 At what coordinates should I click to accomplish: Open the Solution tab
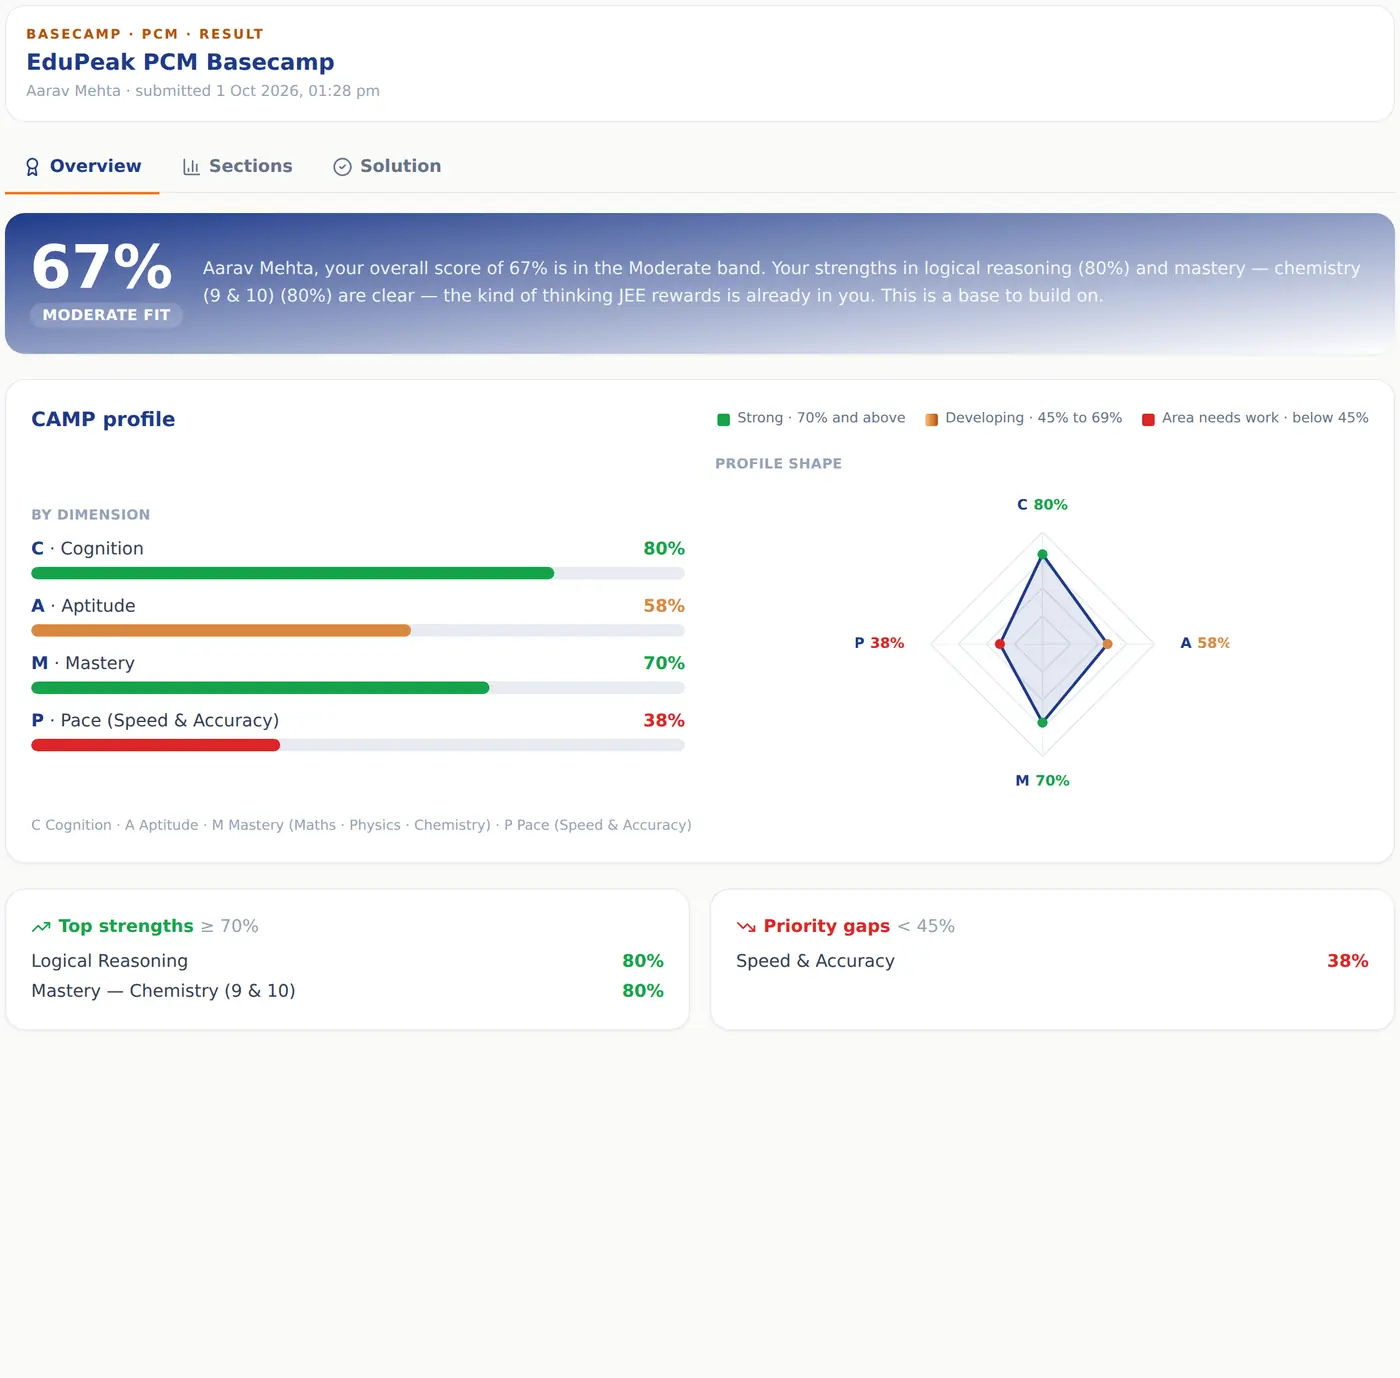387,167
